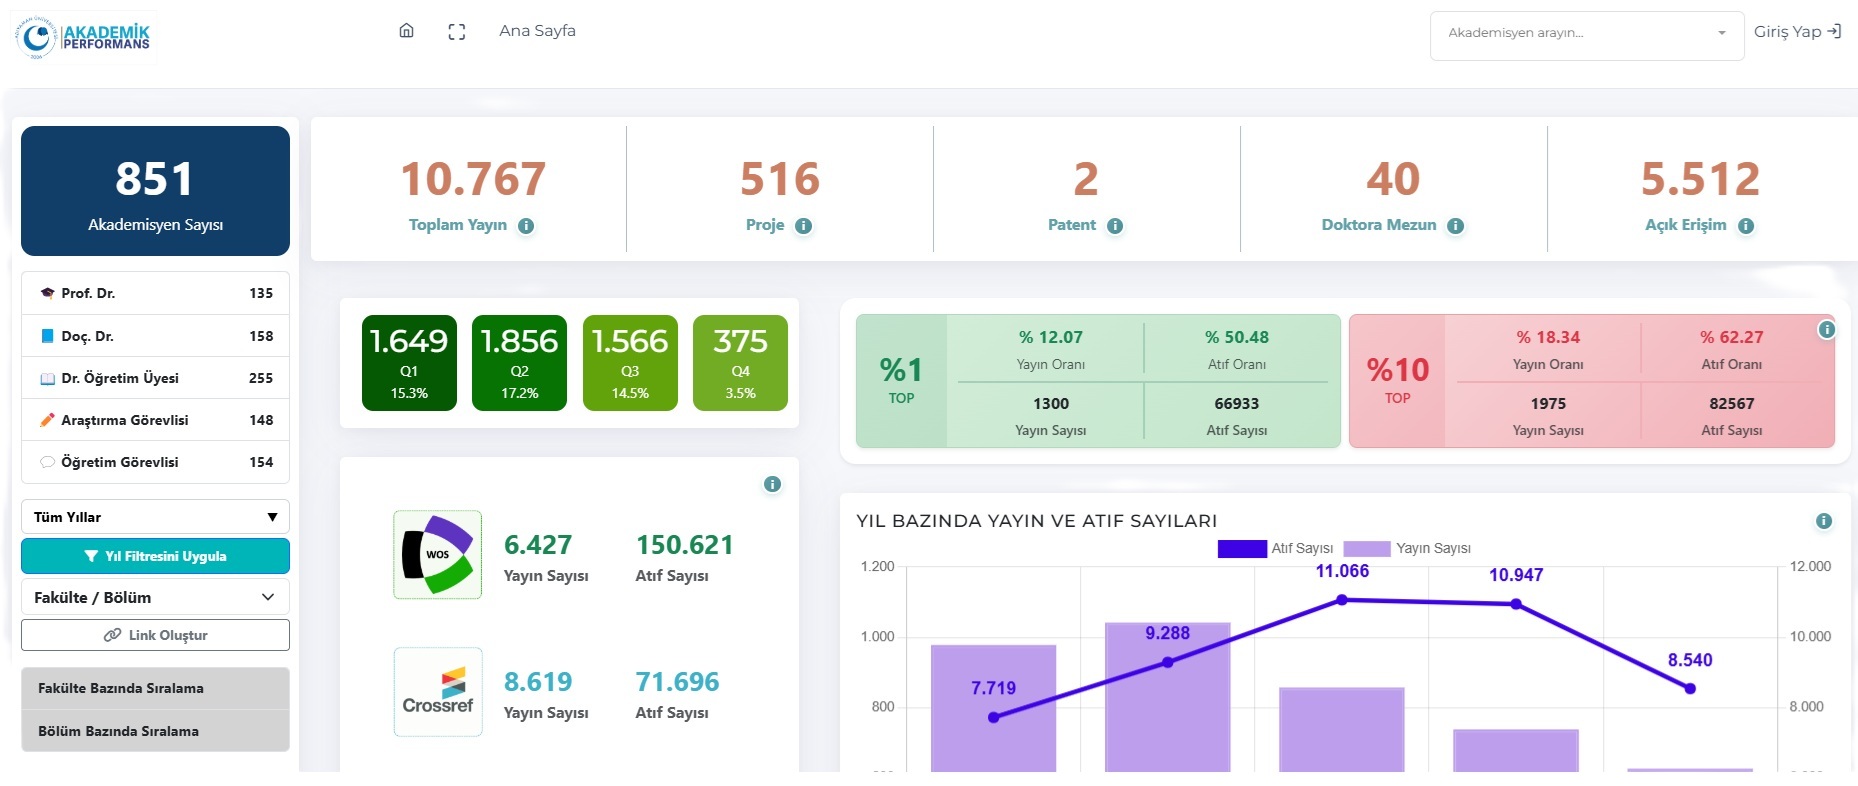Open the Akademisyen arayın search dropdown
This screenshot has height=786, width=1858.
tap(1586, 33)
